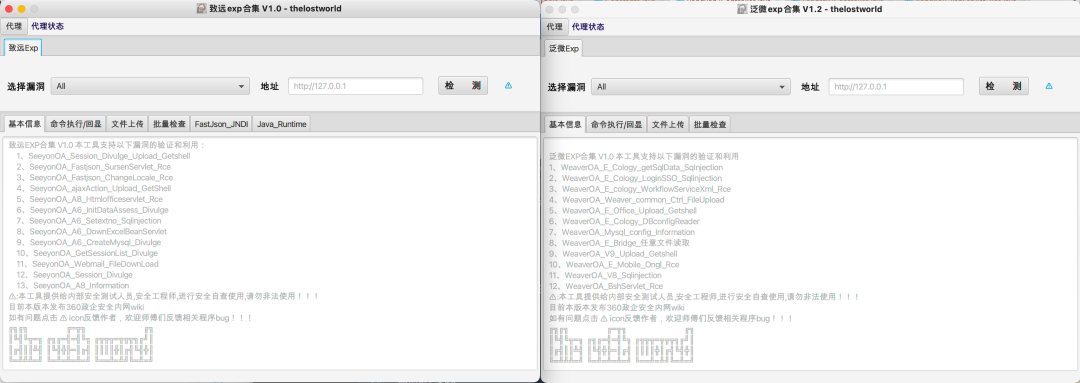Image resolution: width=1080 pixels, height=383 pixels.
Task: Switch to 批量检查 tab in 致远exp window
Action: [x=169, y=124]
